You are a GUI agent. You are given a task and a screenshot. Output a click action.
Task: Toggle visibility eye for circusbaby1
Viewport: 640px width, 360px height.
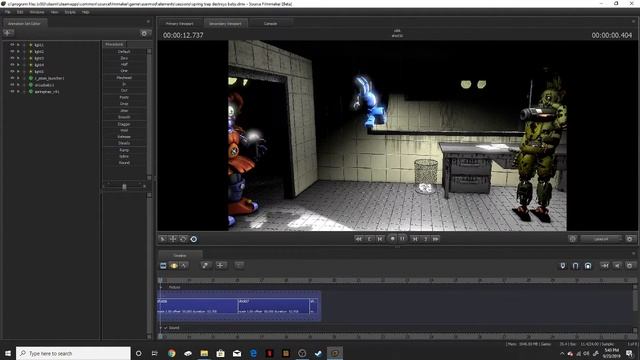(12, 85)
